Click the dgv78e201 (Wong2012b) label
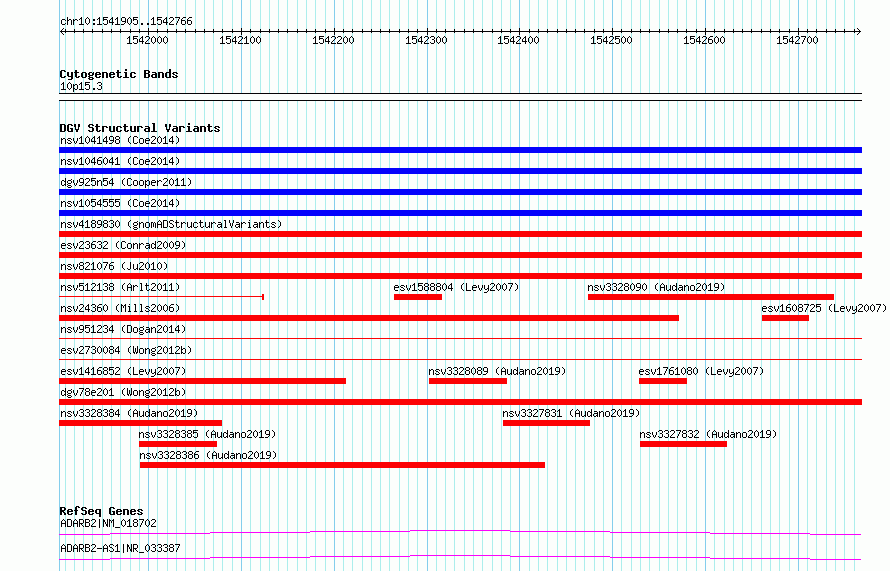This screenshot has height=571, width=890. click(123, 392)
